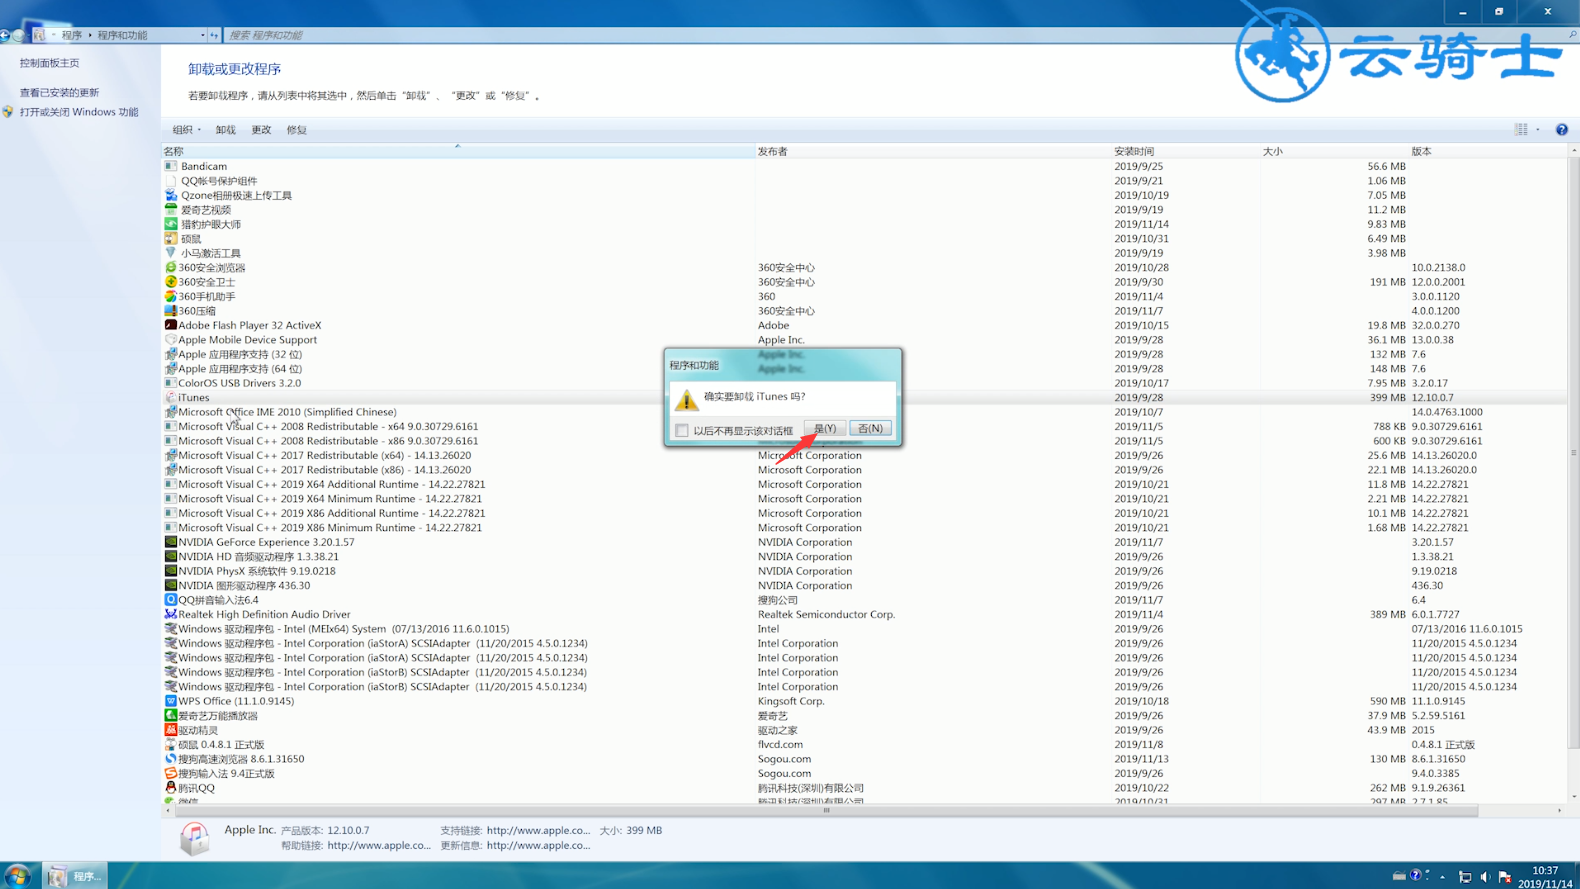
Task: Open the help question mark icon
Action: click(x=1562, y=130)
